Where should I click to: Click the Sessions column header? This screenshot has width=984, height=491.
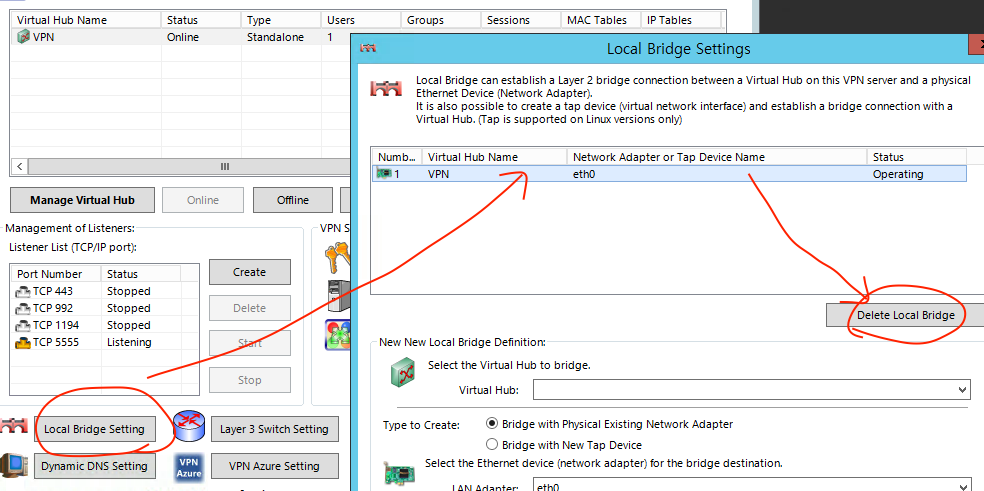point(522,20)
